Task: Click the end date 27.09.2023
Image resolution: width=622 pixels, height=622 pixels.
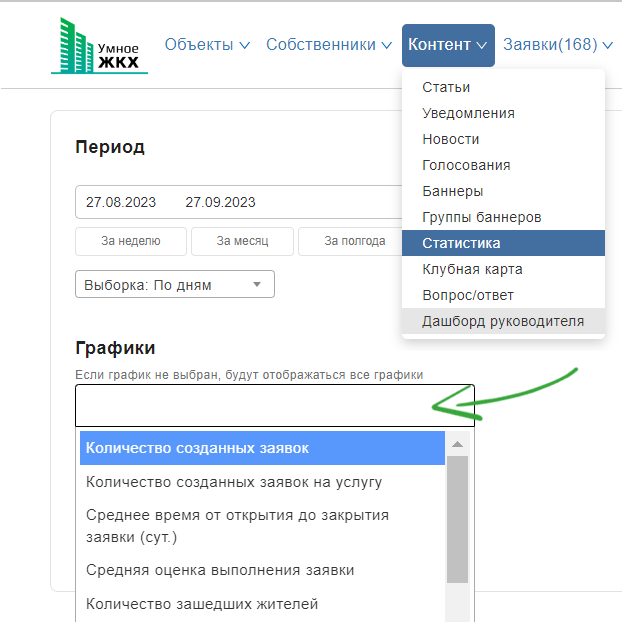Action: (x=220, y=202)
